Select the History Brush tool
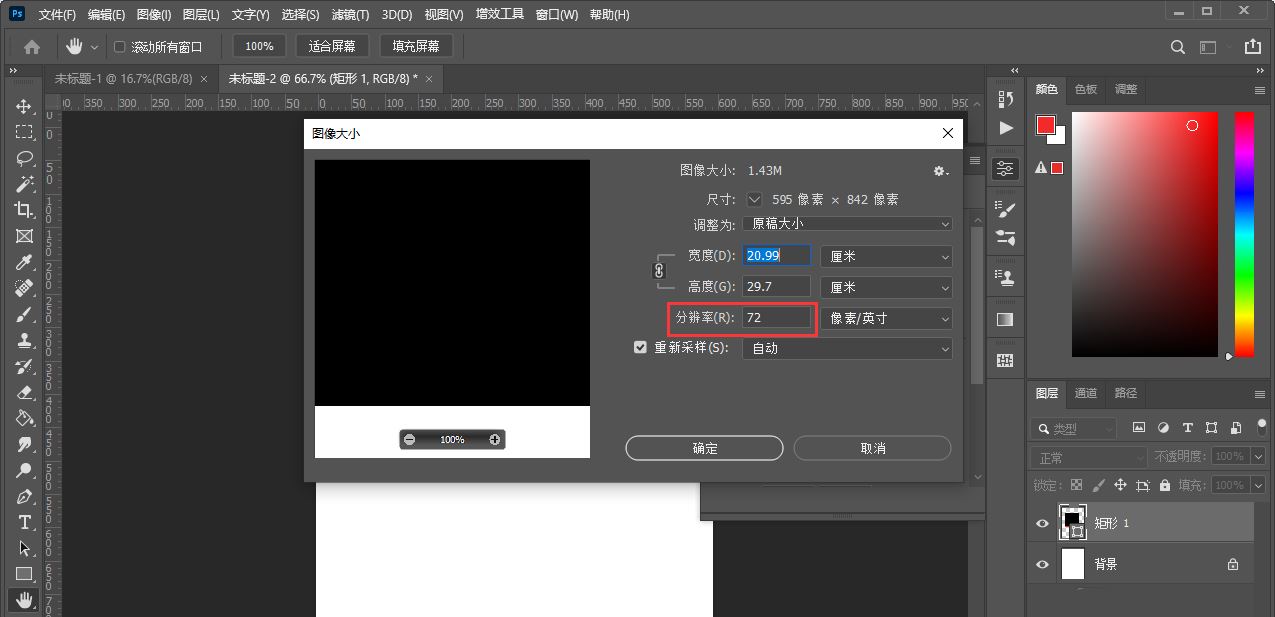 (24, 366)
